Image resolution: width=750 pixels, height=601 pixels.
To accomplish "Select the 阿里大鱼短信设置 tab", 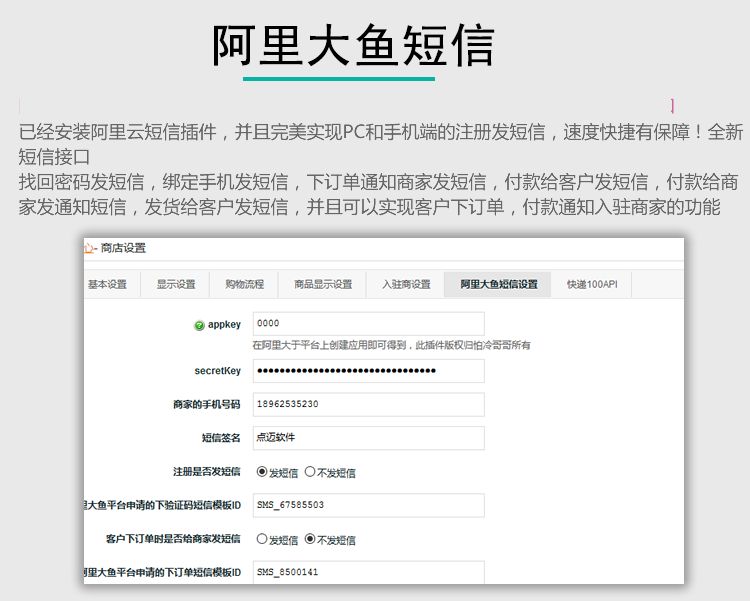I will click(x=498, y=284).
